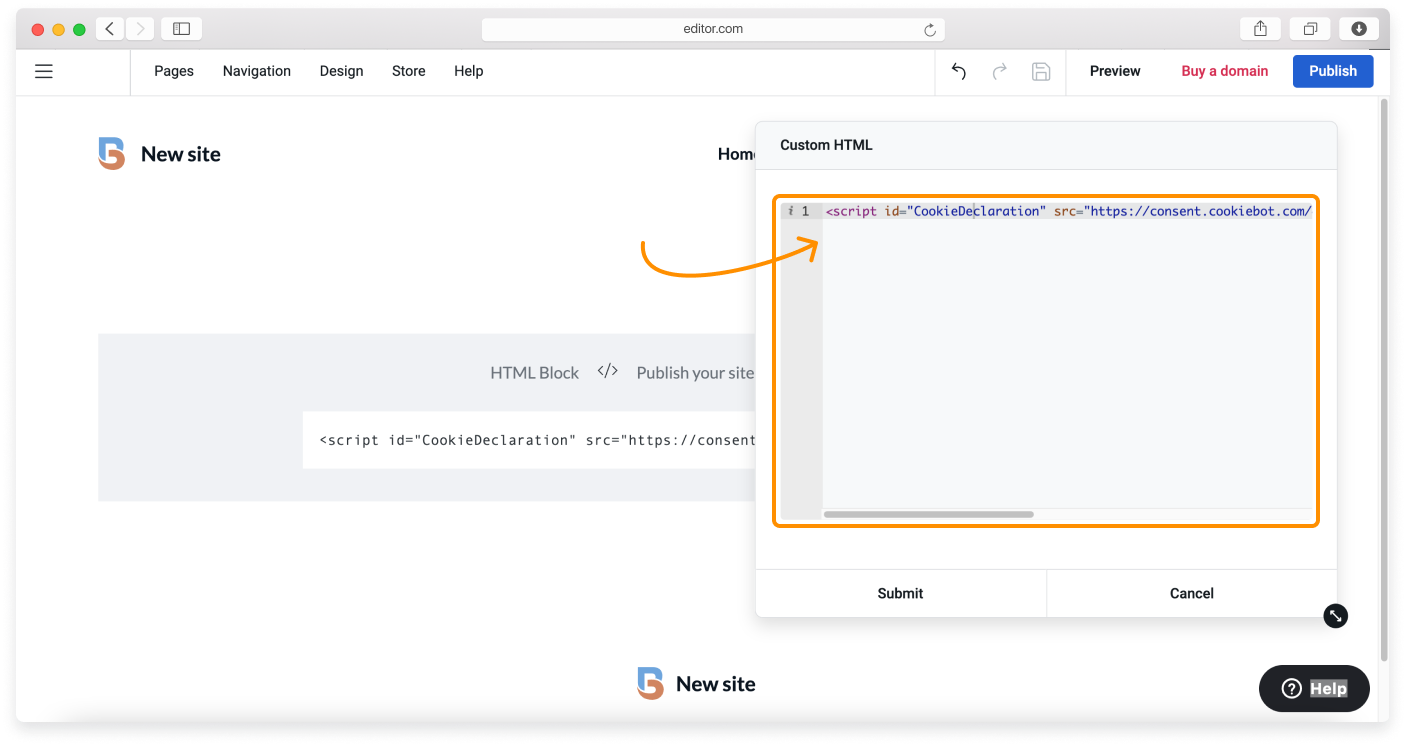Click the Custom HTML dialog title
The image size is (1406, 746).
pos(826,145)
